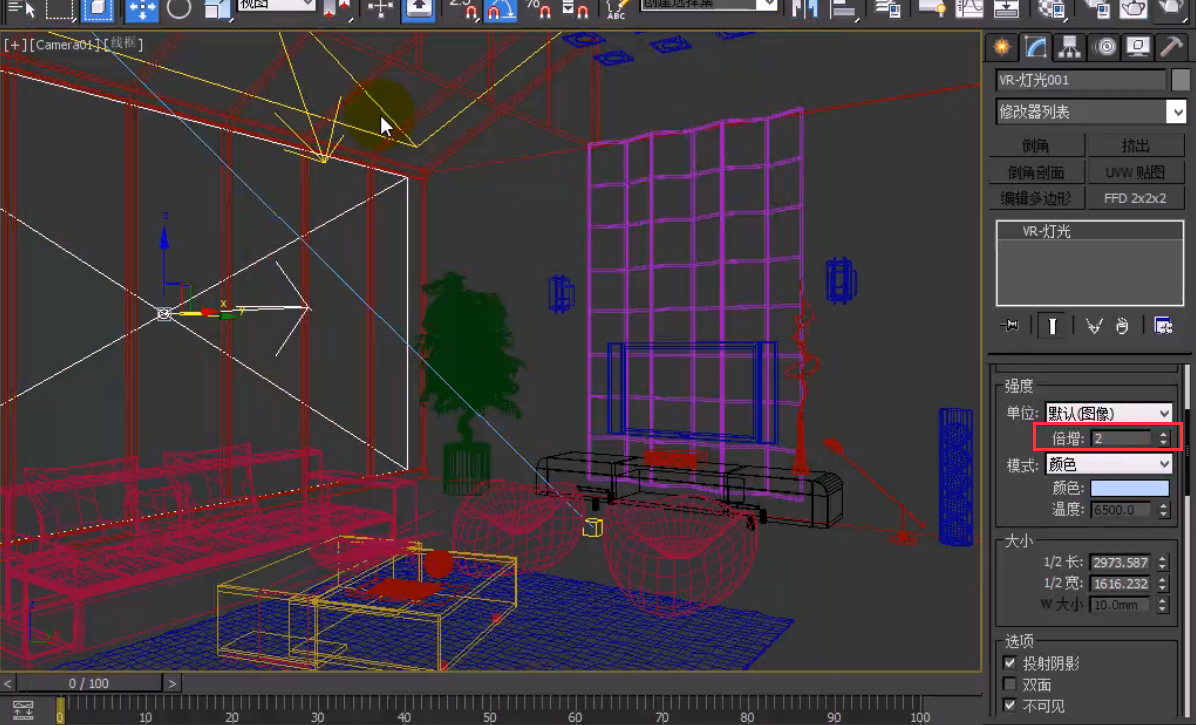Click the Pin Stack icon

click(x=1010, y=326)
